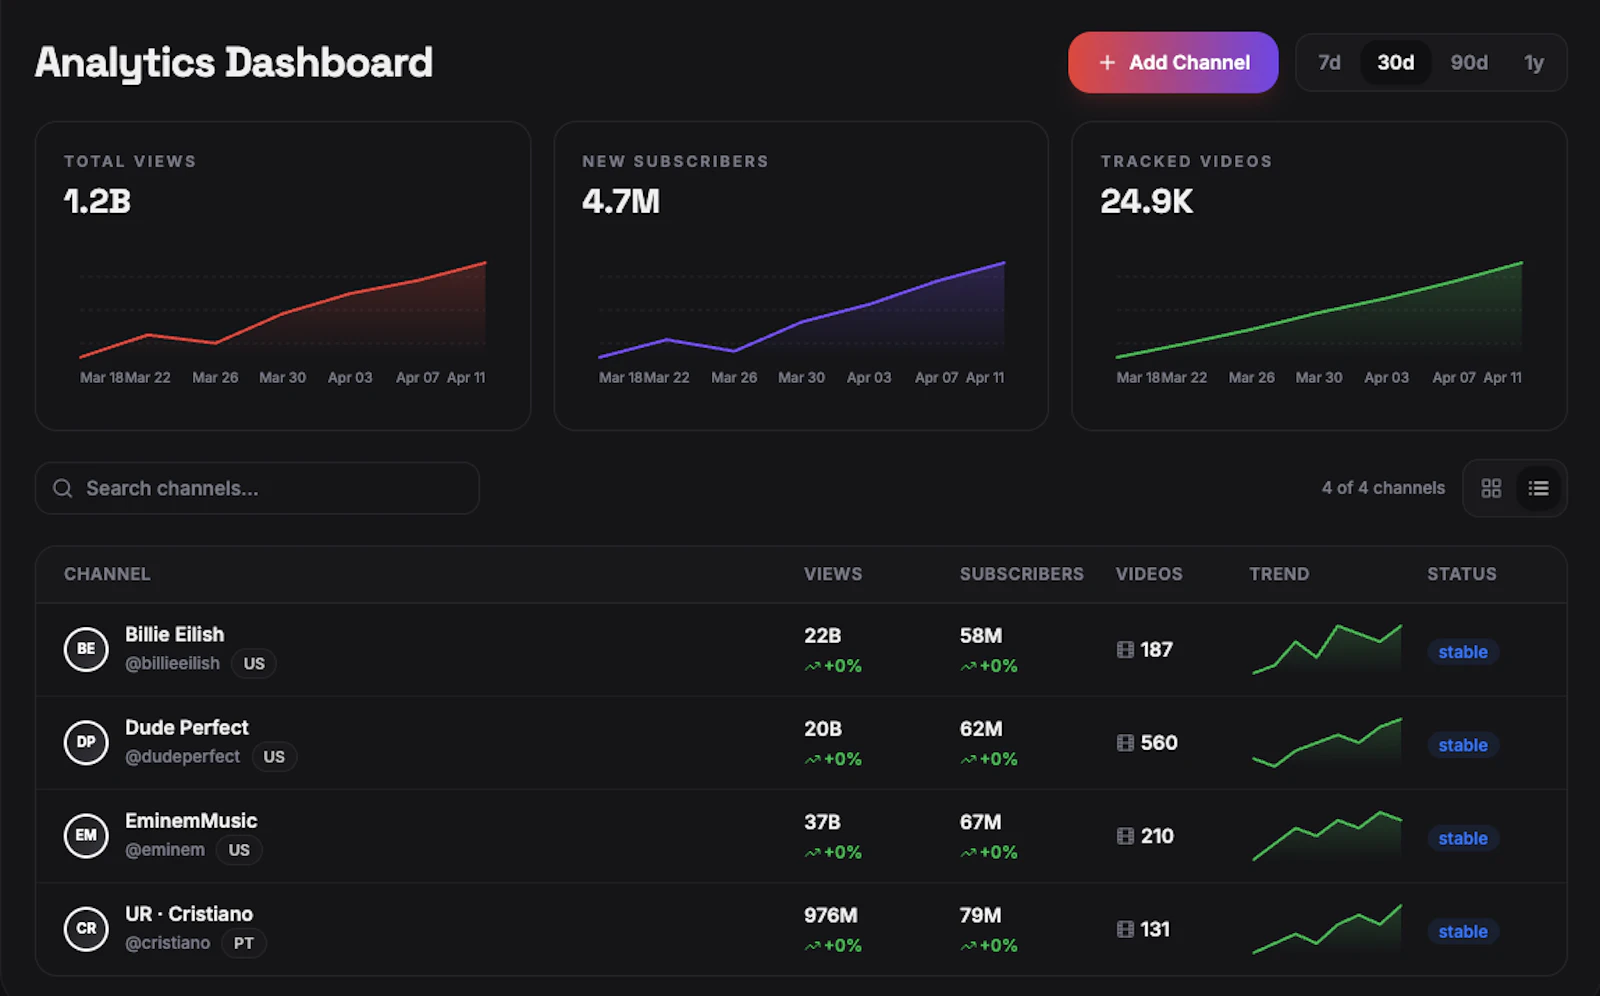Click the BE avatar for Billie Eilish
The width and height of the screenshot is (1600, 996).
[x=86, y=649]
